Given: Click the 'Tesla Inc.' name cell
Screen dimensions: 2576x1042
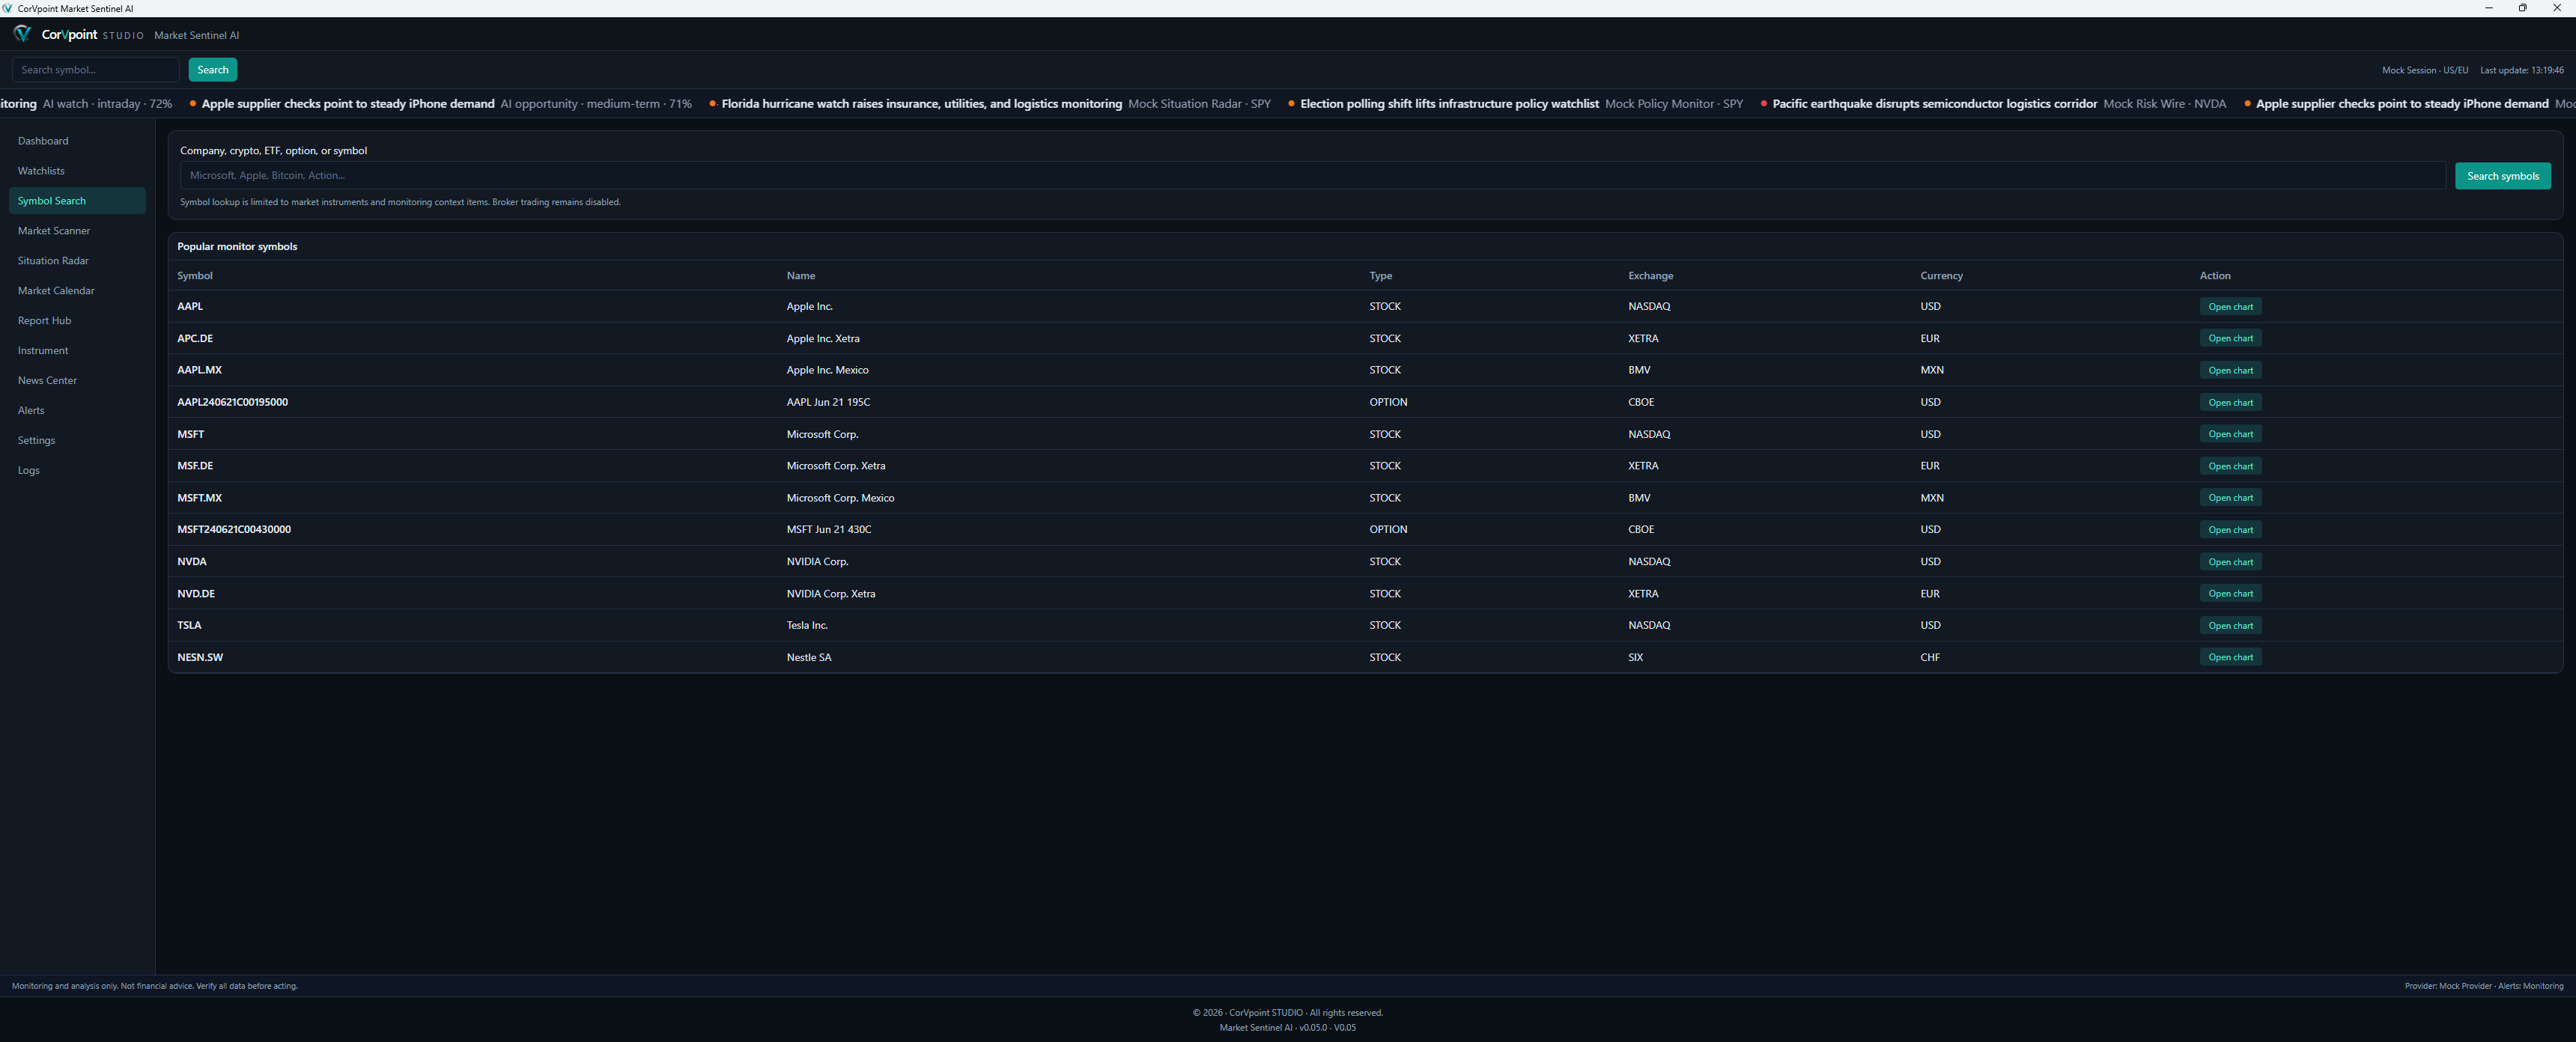Looking at the screenshot, I should pos(807,625).
